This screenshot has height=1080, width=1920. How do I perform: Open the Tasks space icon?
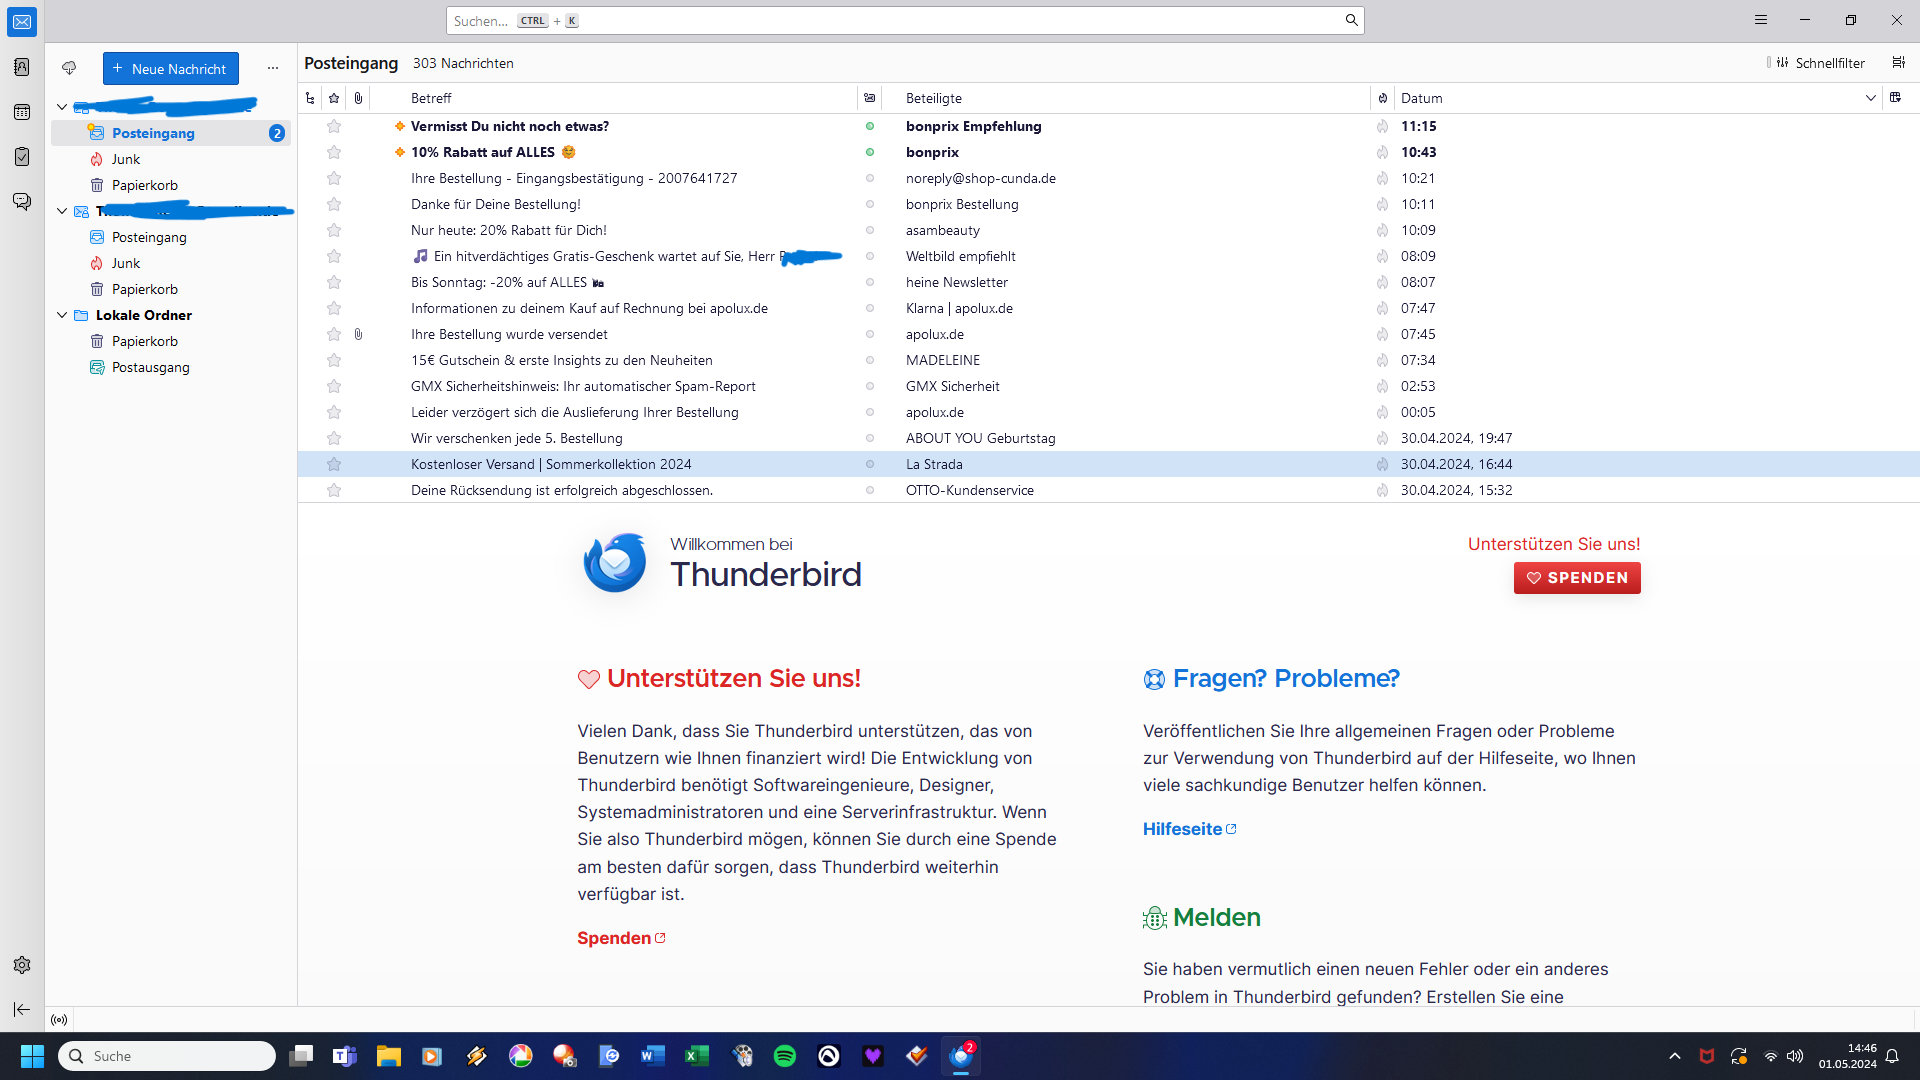[22, 156]
